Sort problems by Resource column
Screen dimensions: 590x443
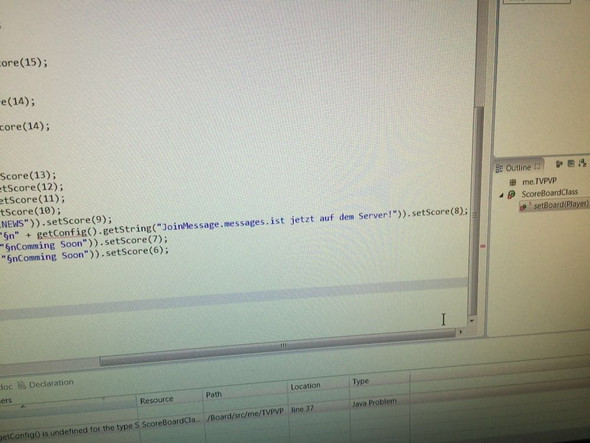tap(157, 400)
